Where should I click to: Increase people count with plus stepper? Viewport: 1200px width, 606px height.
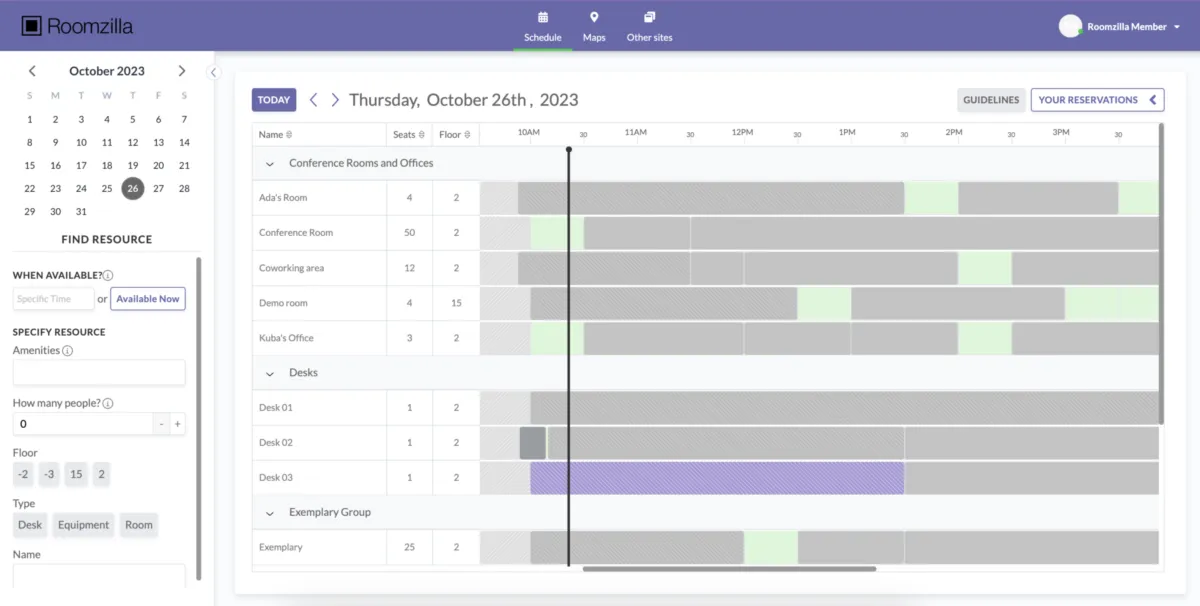click(178, 424)
